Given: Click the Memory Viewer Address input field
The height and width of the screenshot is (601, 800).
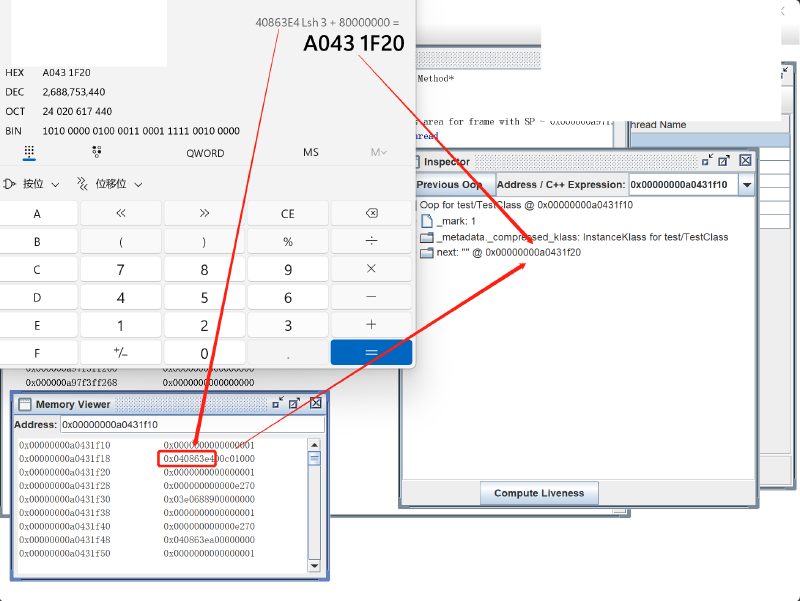Looking at the screenshot, I should point(191,425).
